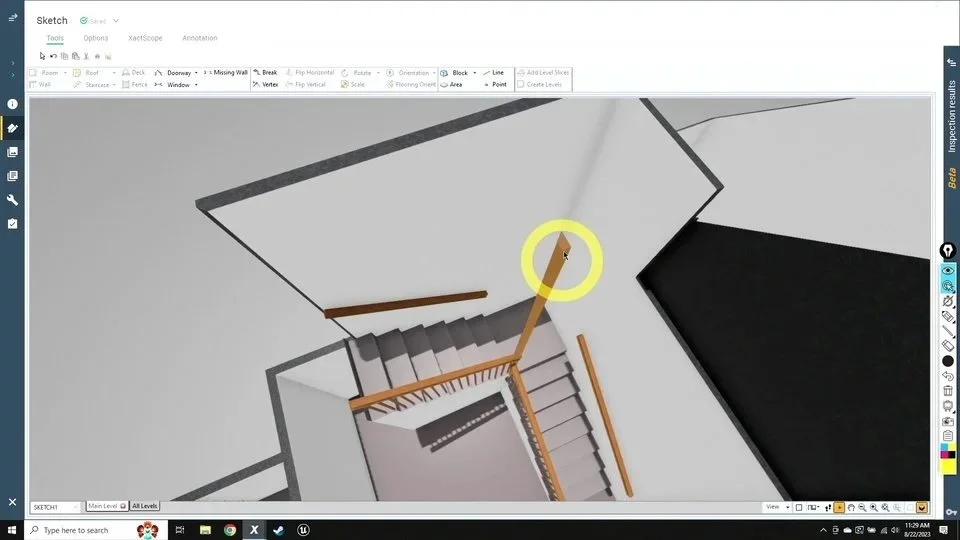
Task: Open Unreal Engine from the taskbar
Action: [x=303, y=530]
